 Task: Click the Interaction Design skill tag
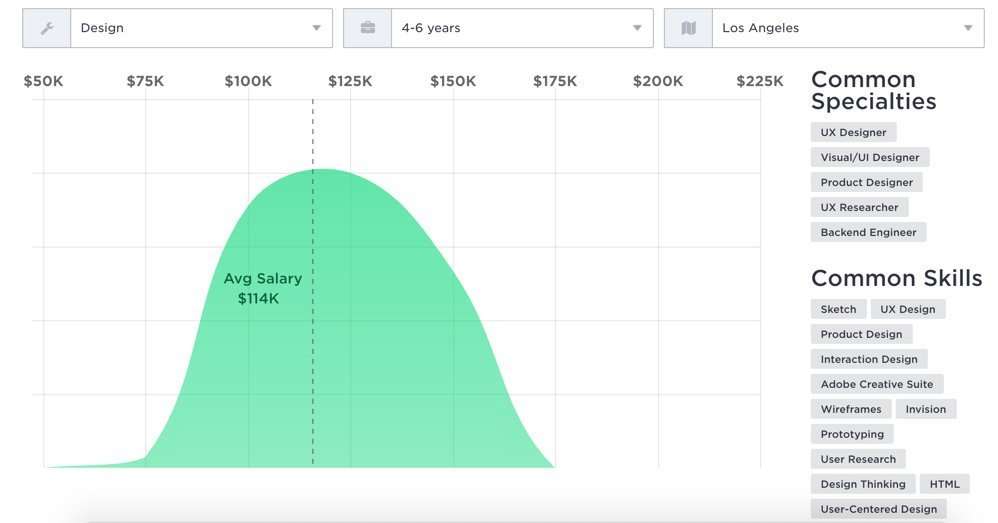click(x=869, y=359)
